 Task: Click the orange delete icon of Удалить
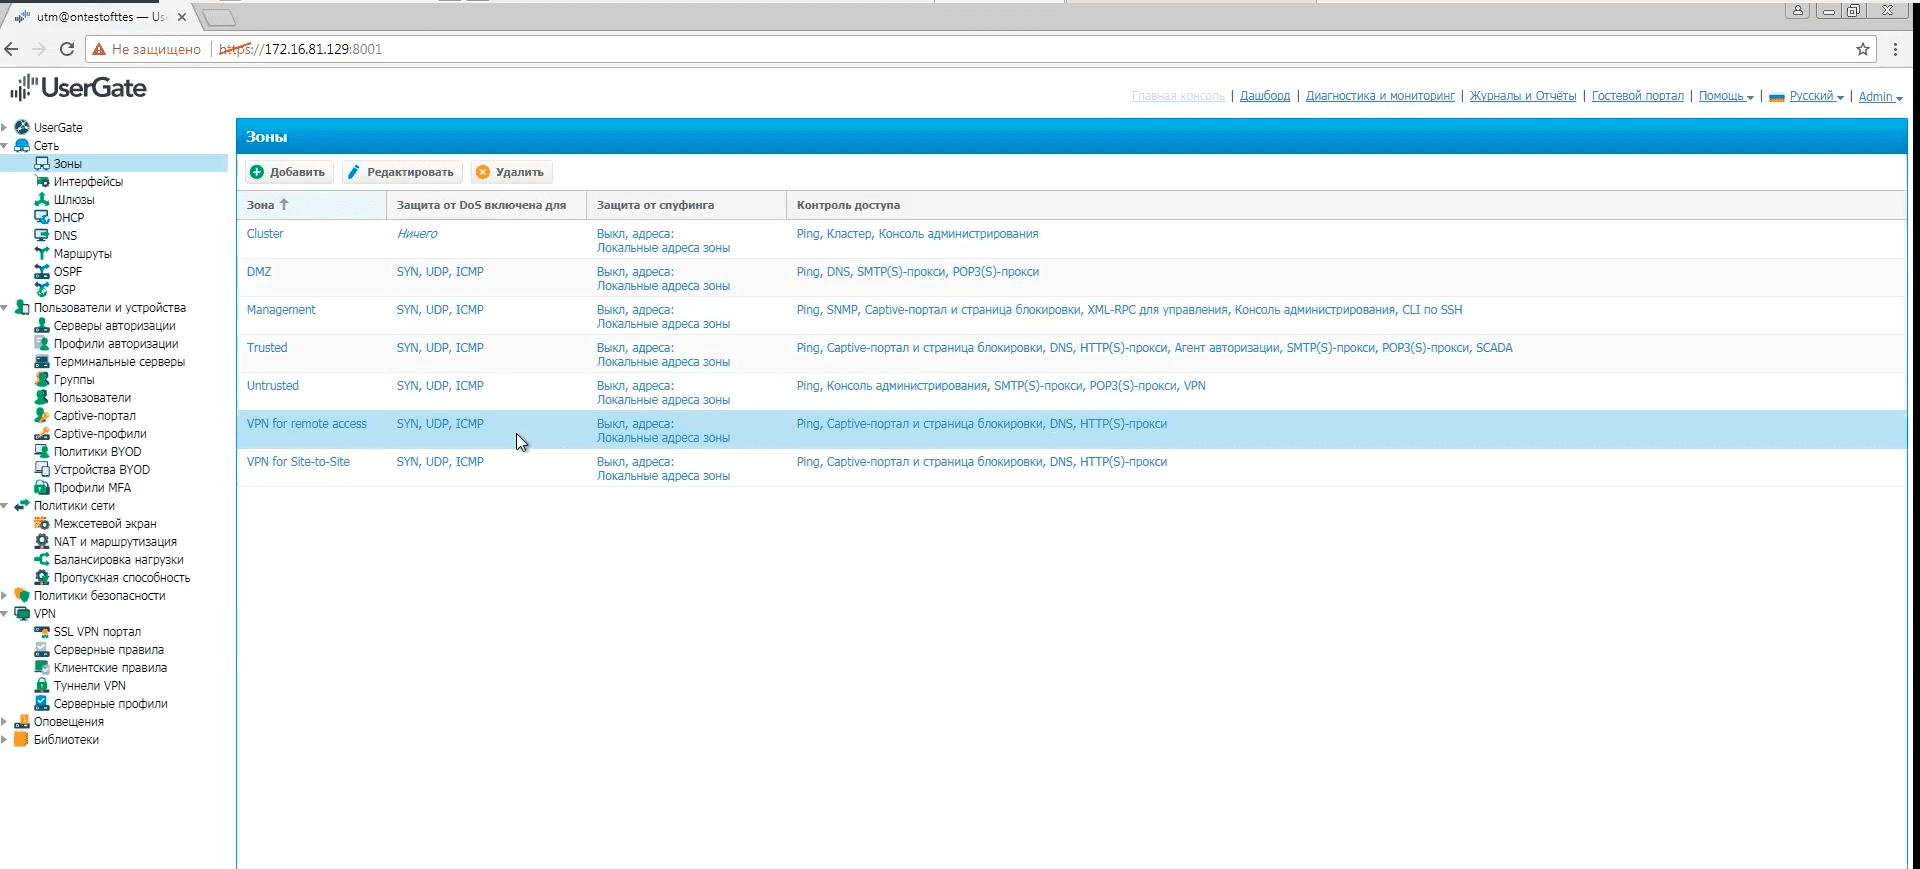click(x=483, y=172)
